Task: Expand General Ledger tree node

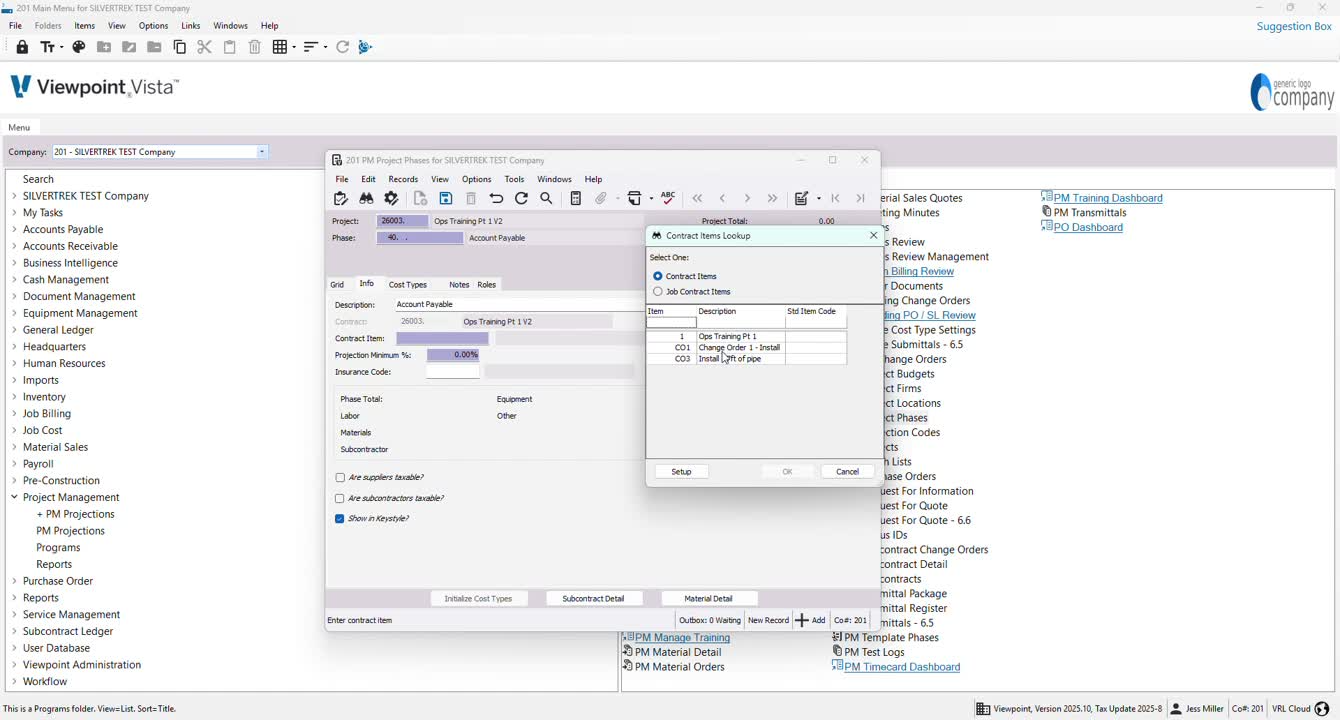Action: (14, 330)
